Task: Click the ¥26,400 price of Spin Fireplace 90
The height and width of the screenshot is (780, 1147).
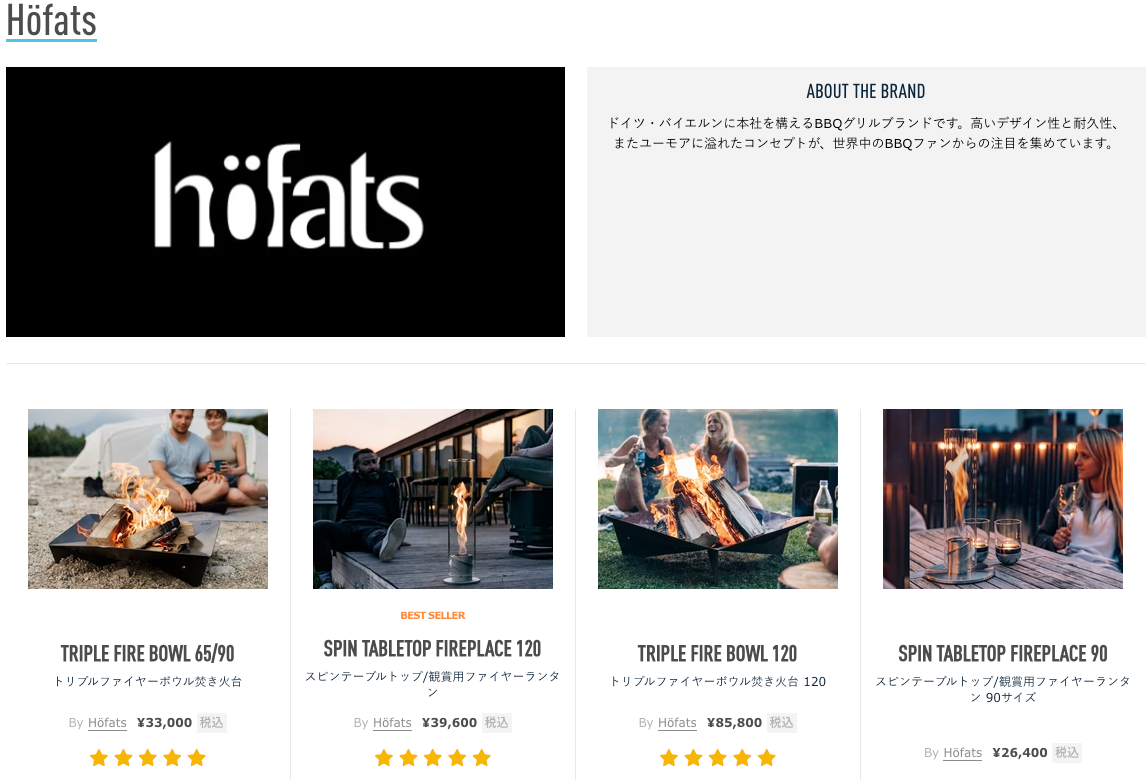Action: click(x=1020, y=753)
